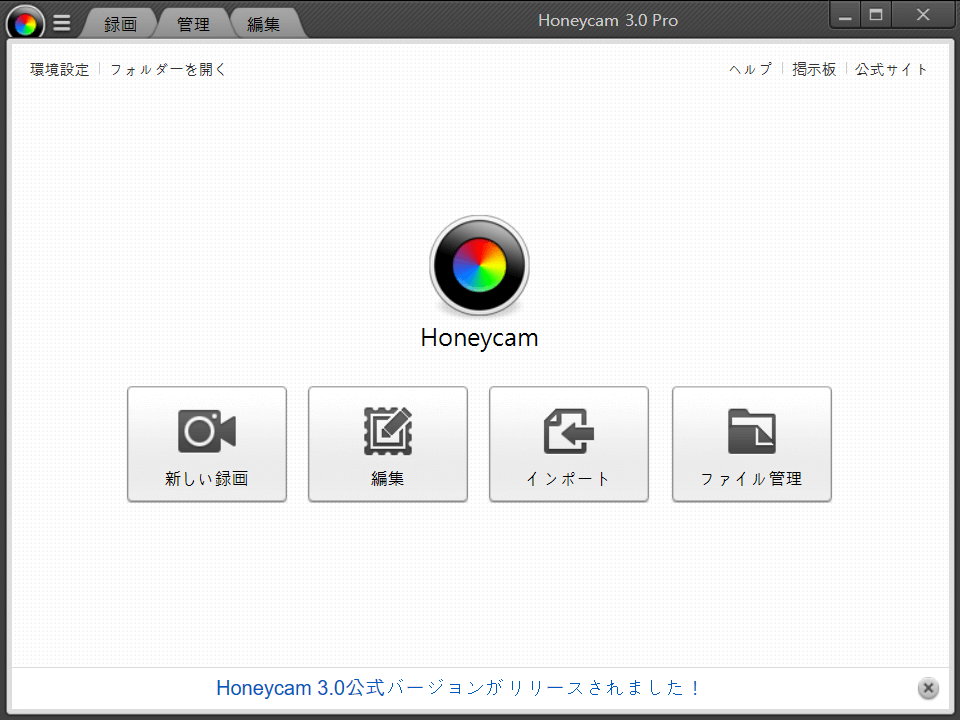
Task: Open ファイル管理 (file management)
Action: pos(751,444)
